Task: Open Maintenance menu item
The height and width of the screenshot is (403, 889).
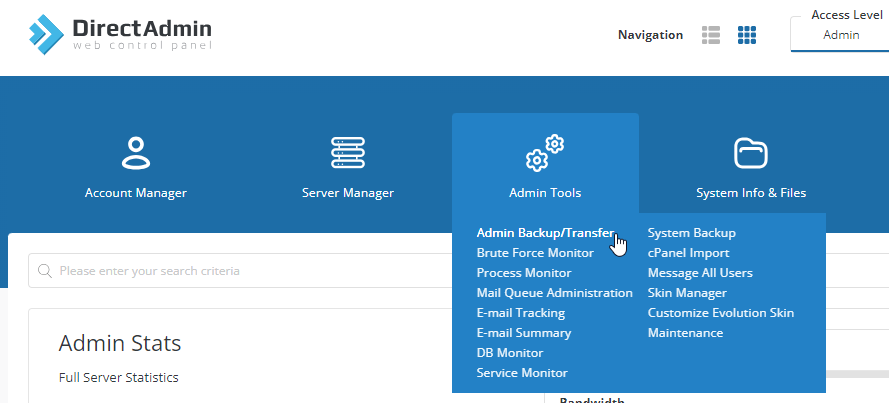Action: 685,333
